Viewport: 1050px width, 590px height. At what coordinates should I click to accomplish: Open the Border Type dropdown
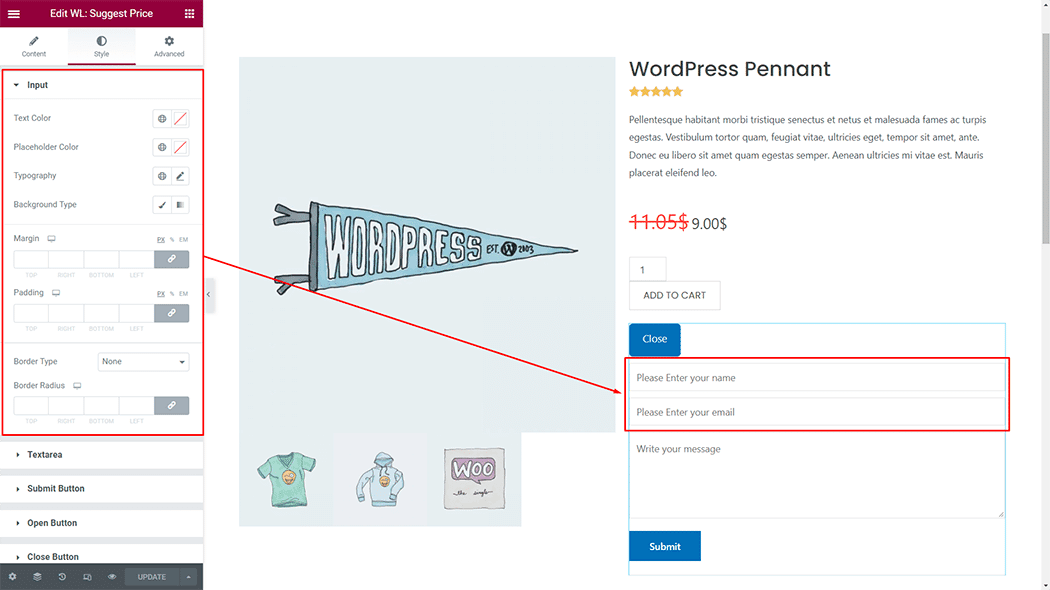coord(143,362)
